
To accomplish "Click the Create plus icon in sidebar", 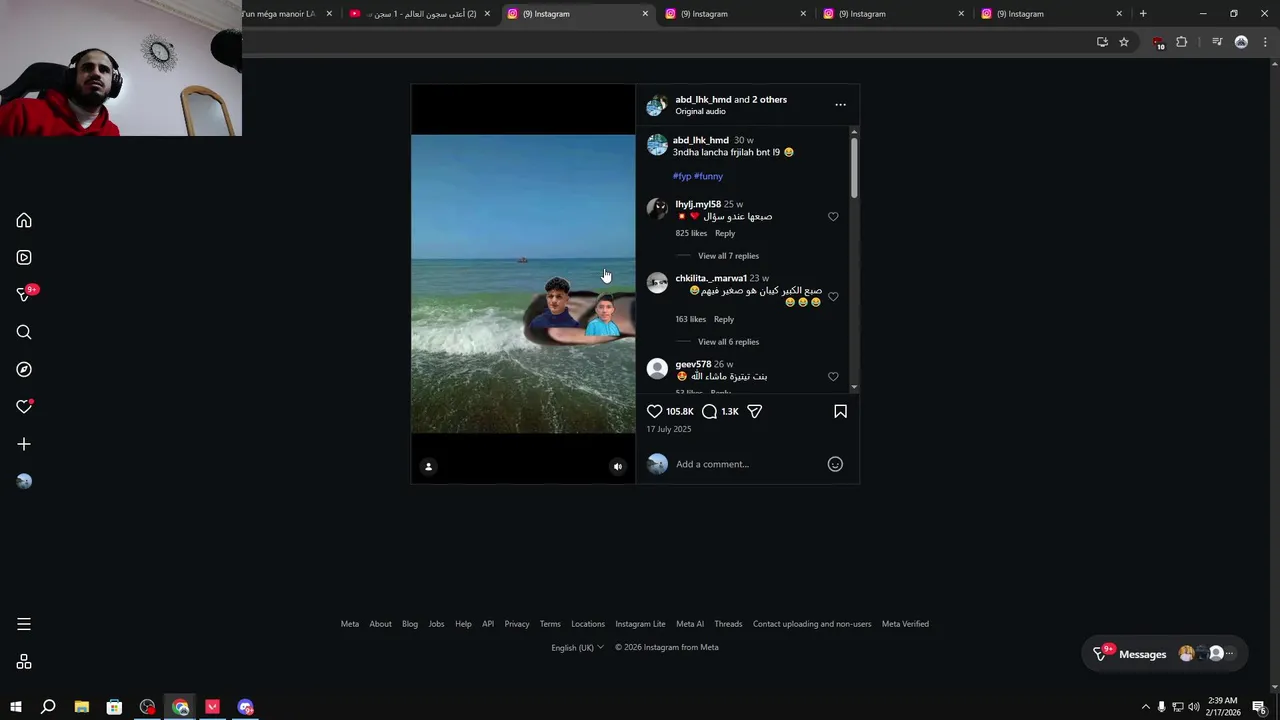I will [x=24, y=444].
